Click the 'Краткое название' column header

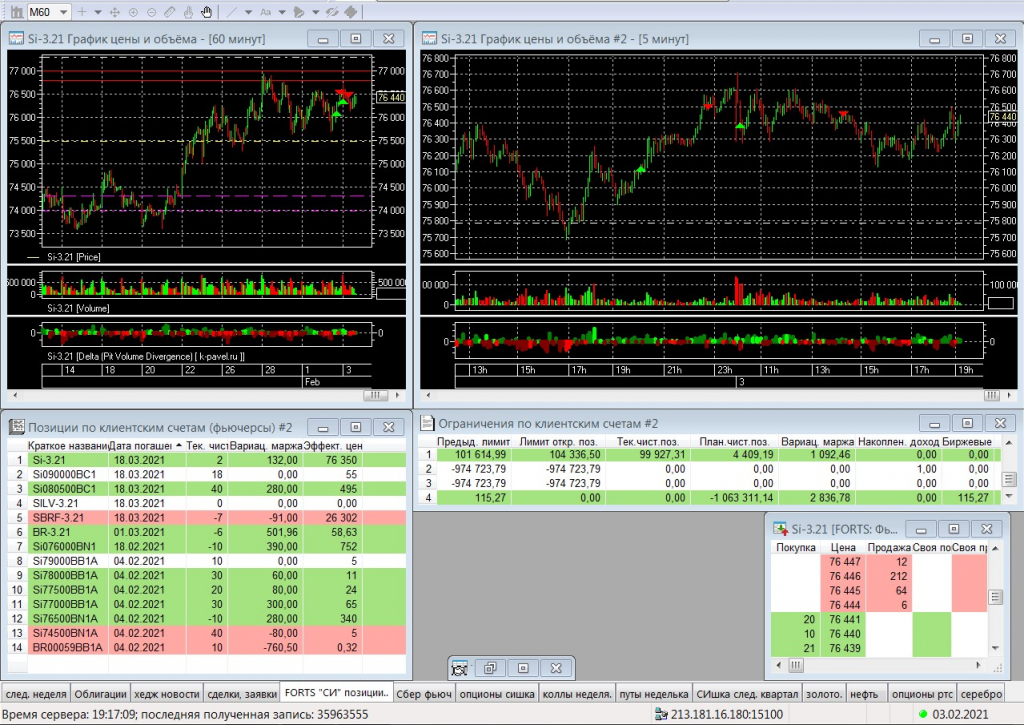pos(68,445)
